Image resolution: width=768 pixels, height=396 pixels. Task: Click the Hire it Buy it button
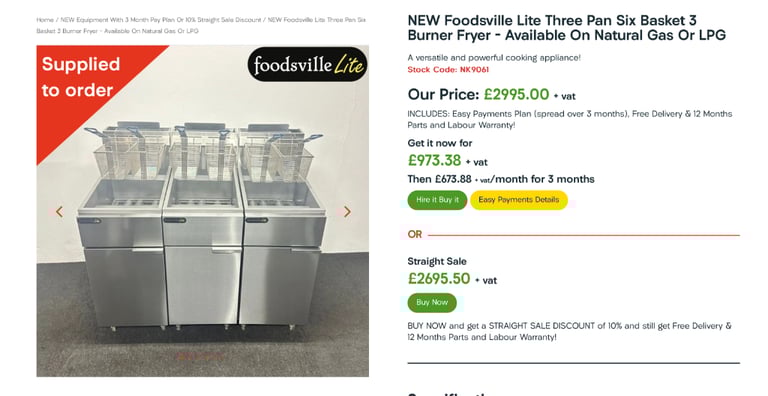click(437, 200)
